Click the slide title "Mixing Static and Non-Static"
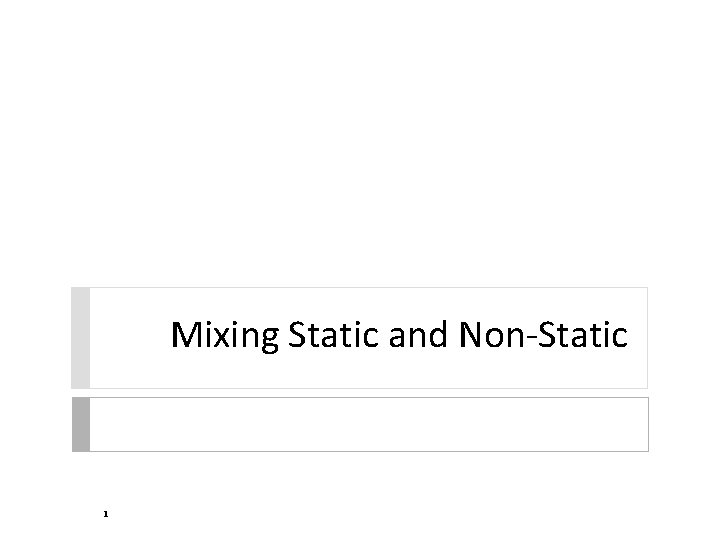The width and height of the screenshot is (720, 540). tap(399, 336)
